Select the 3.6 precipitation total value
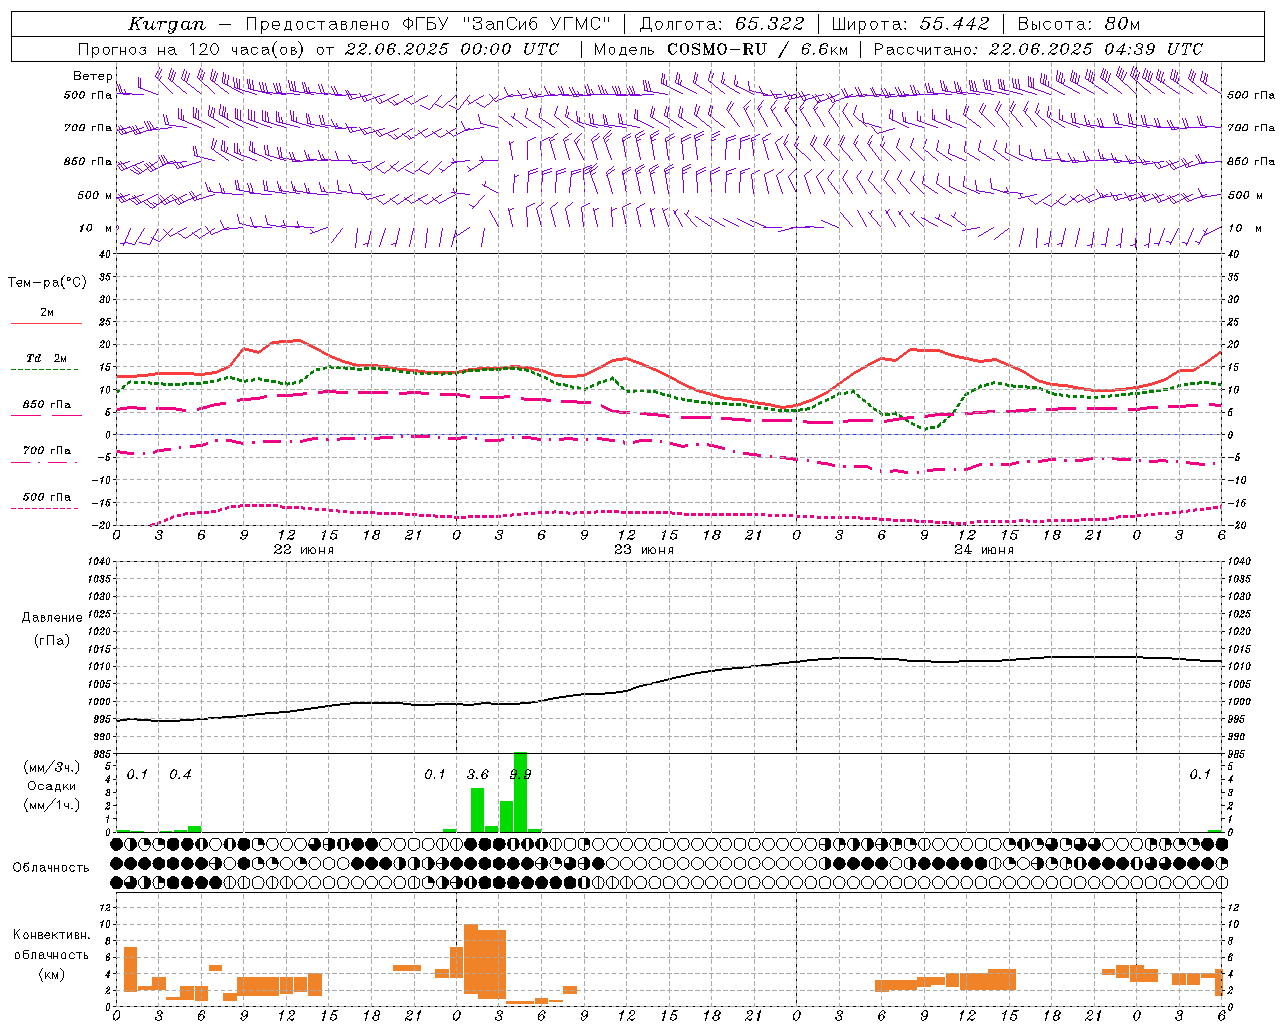Screen dimensions: 1280x1024 [478, 774]
